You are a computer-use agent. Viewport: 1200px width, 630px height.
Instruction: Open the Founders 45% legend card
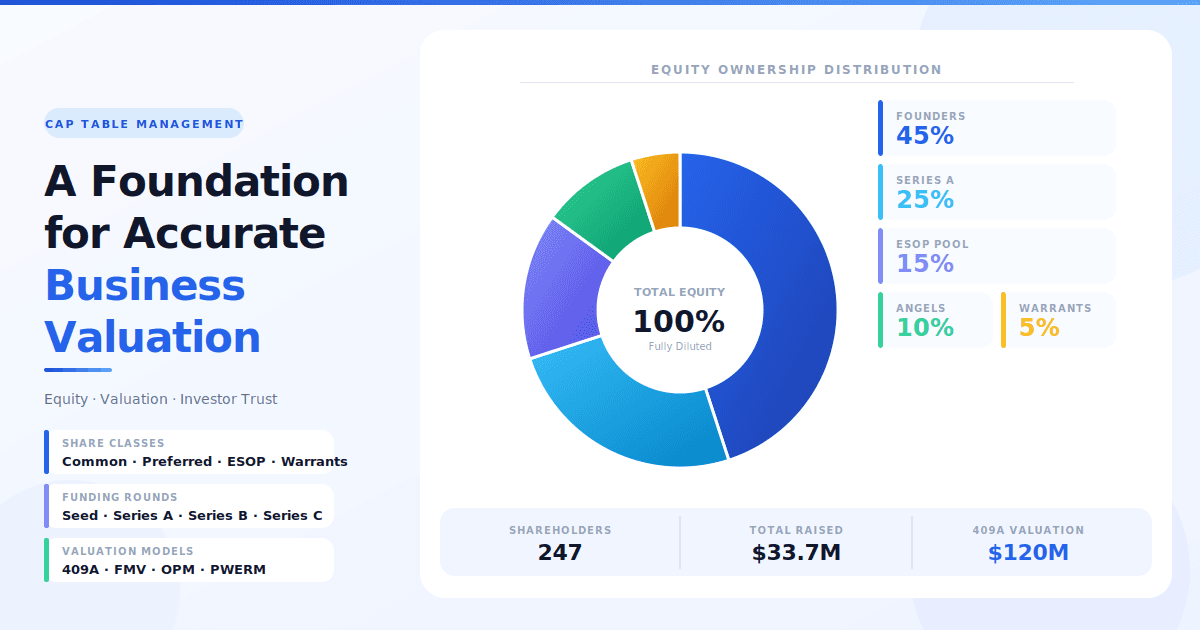point(997,127)
